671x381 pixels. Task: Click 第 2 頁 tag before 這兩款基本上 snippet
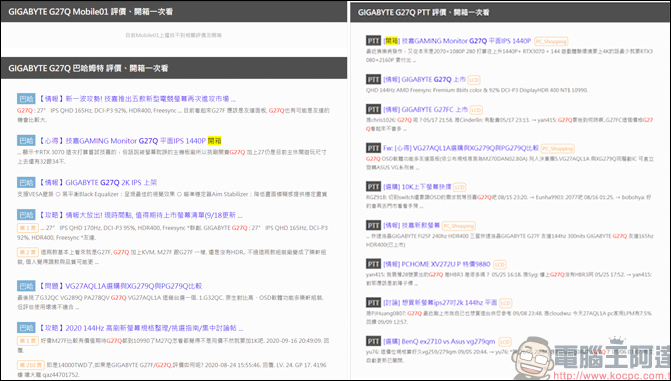tap(27, 253)
